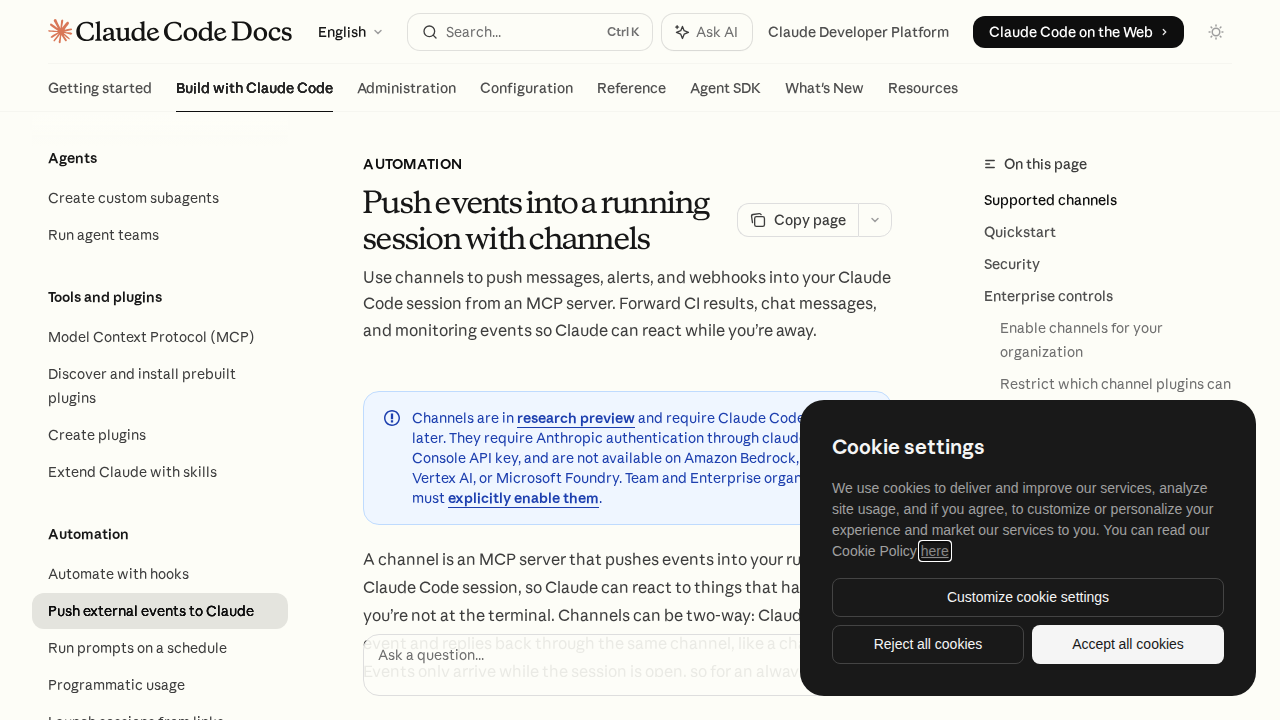The width and height of the screenshot is (1280, 720).
Task: Open the English language dropdown
Action: (350, 32)
